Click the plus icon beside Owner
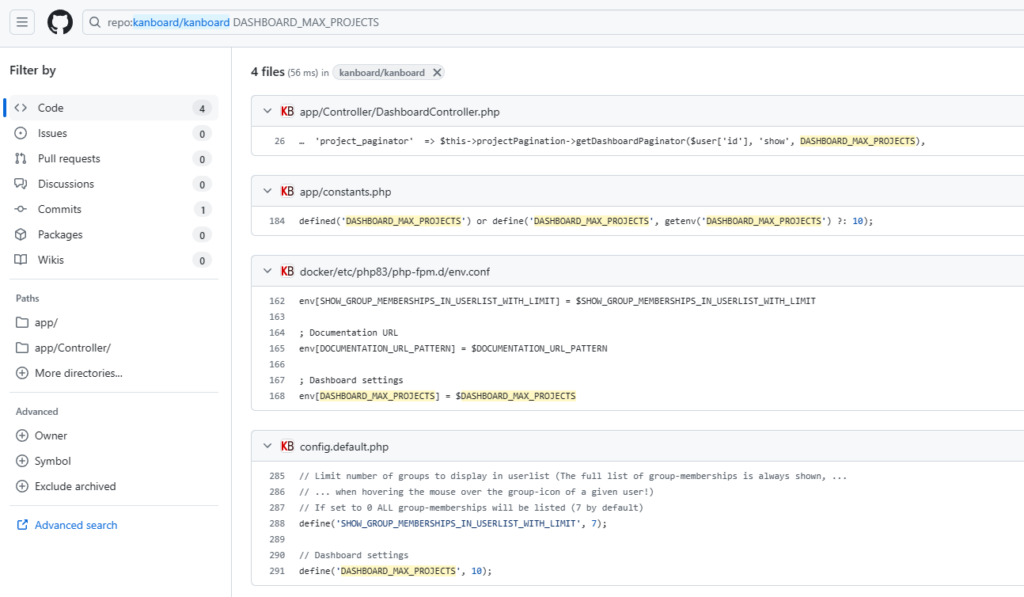Screen dimensions: 1024x597 coord(22,436)
